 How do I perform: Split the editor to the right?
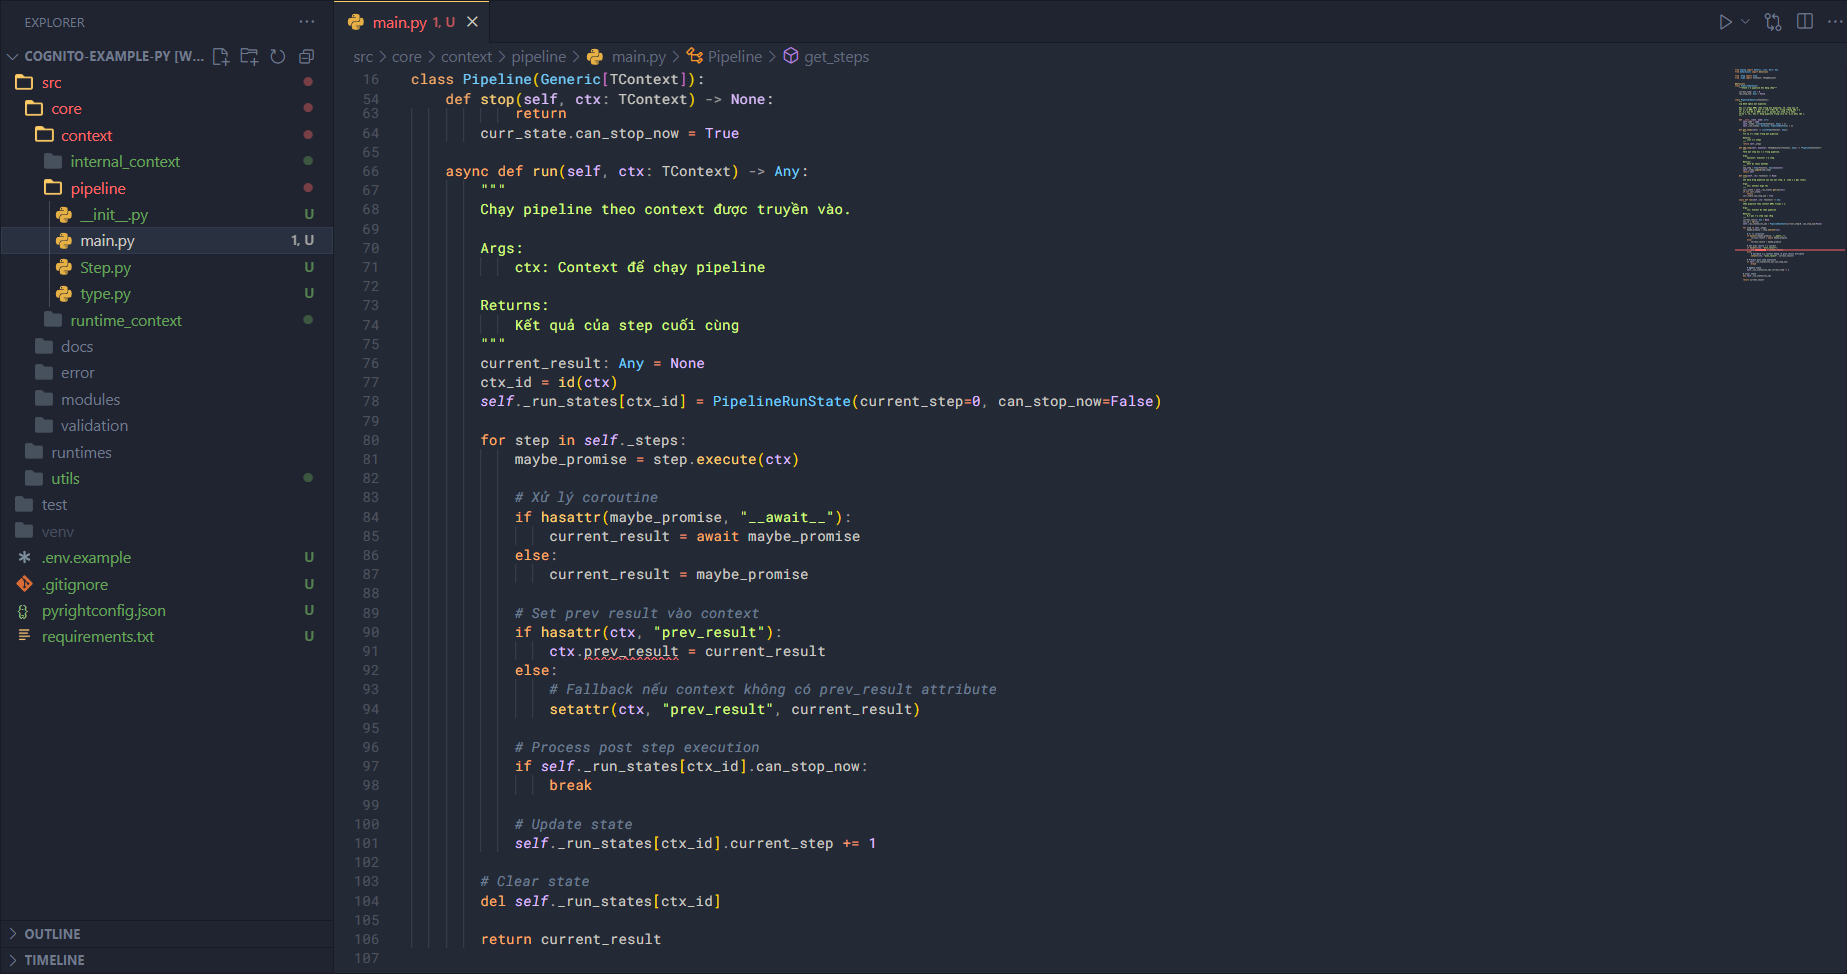pyautogui.click(x=1805, y=22)
